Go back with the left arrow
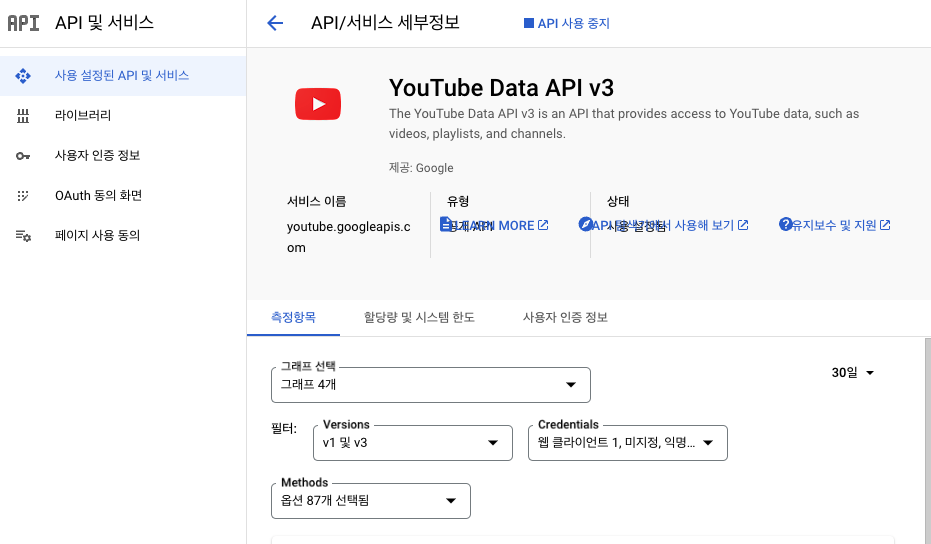Viewport: 931px width, 544px height. [275, 23]
